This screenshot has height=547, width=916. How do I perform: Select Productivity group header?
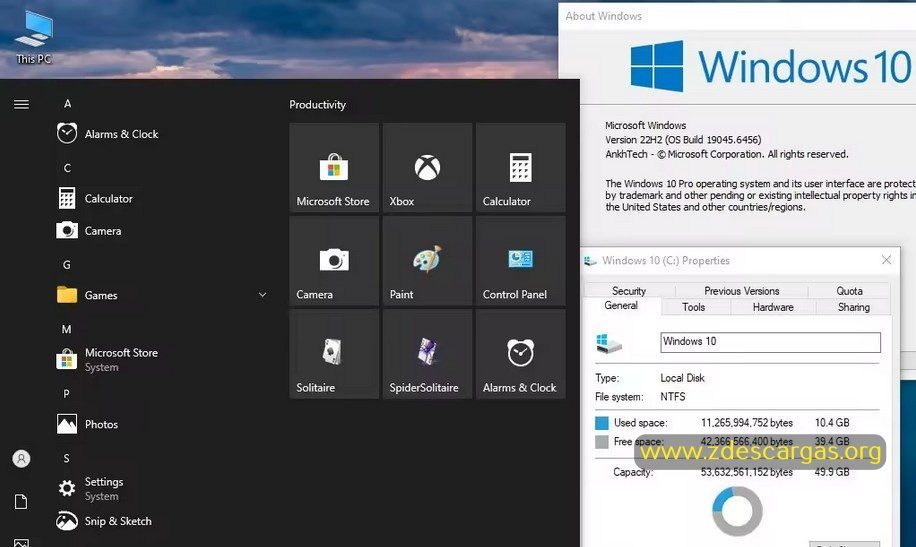(x=317, y=105)
